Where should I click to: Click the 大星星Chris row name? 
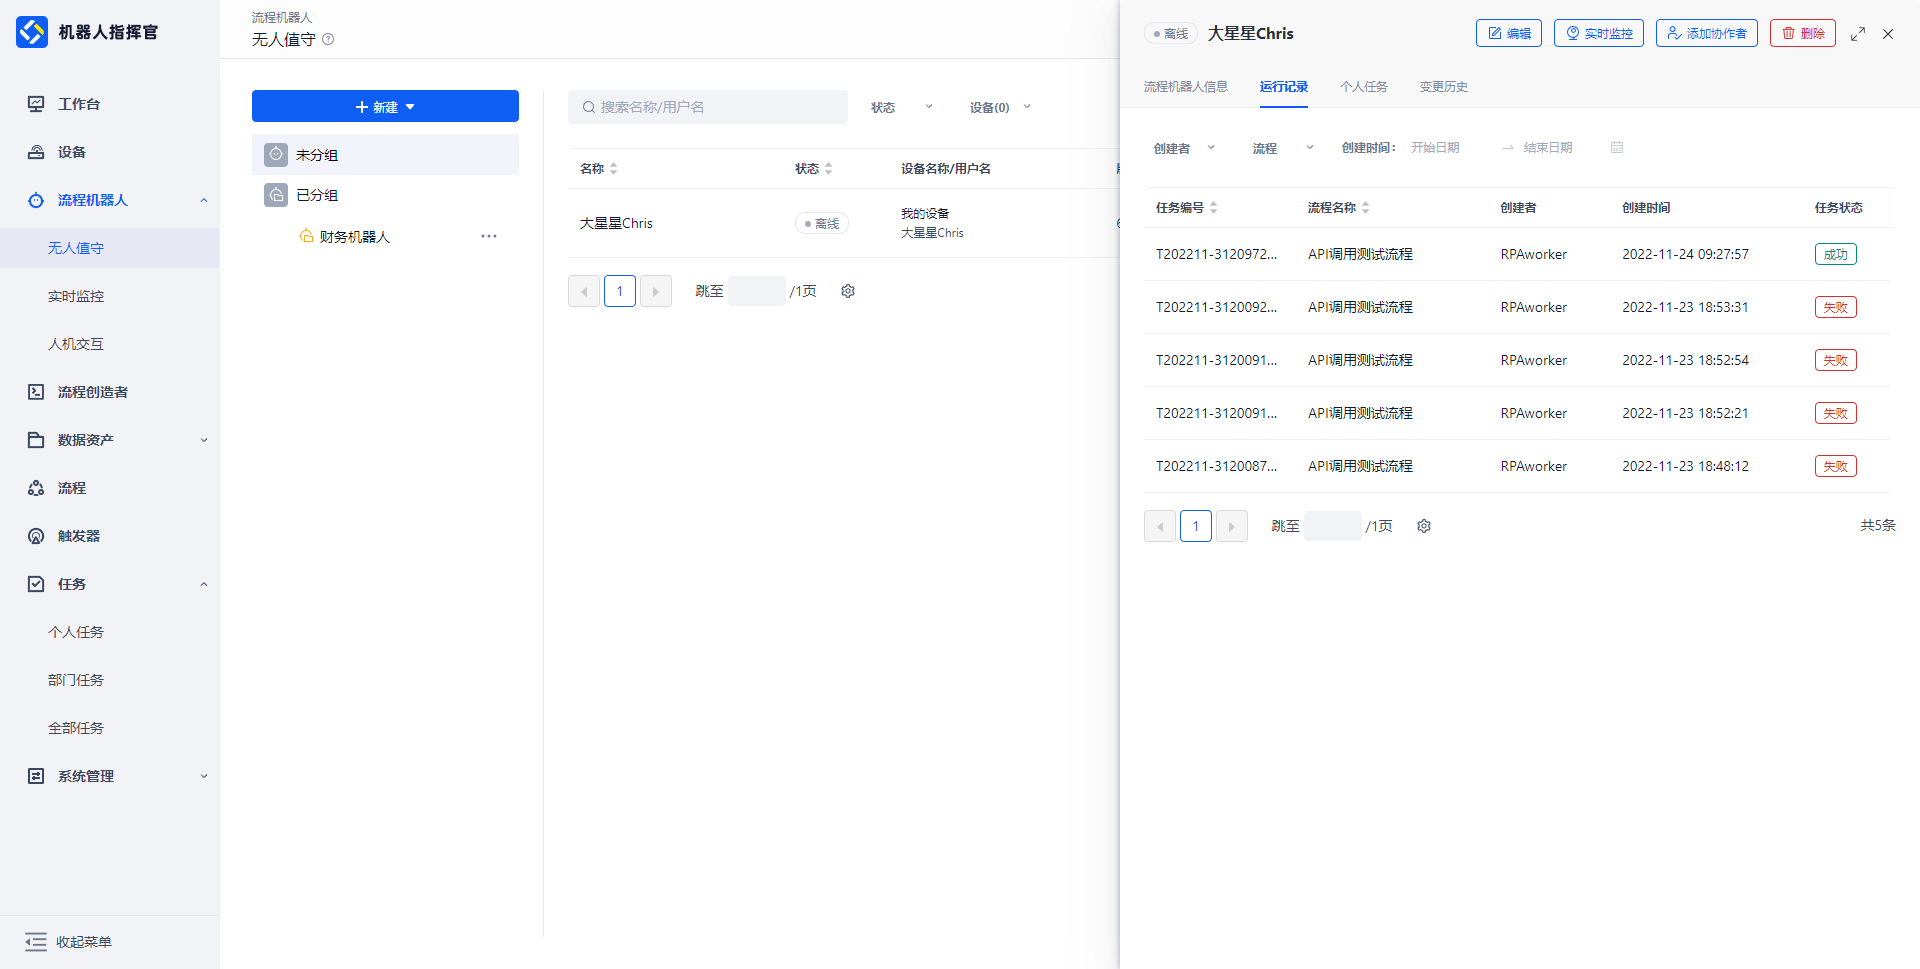click(616, 223)
